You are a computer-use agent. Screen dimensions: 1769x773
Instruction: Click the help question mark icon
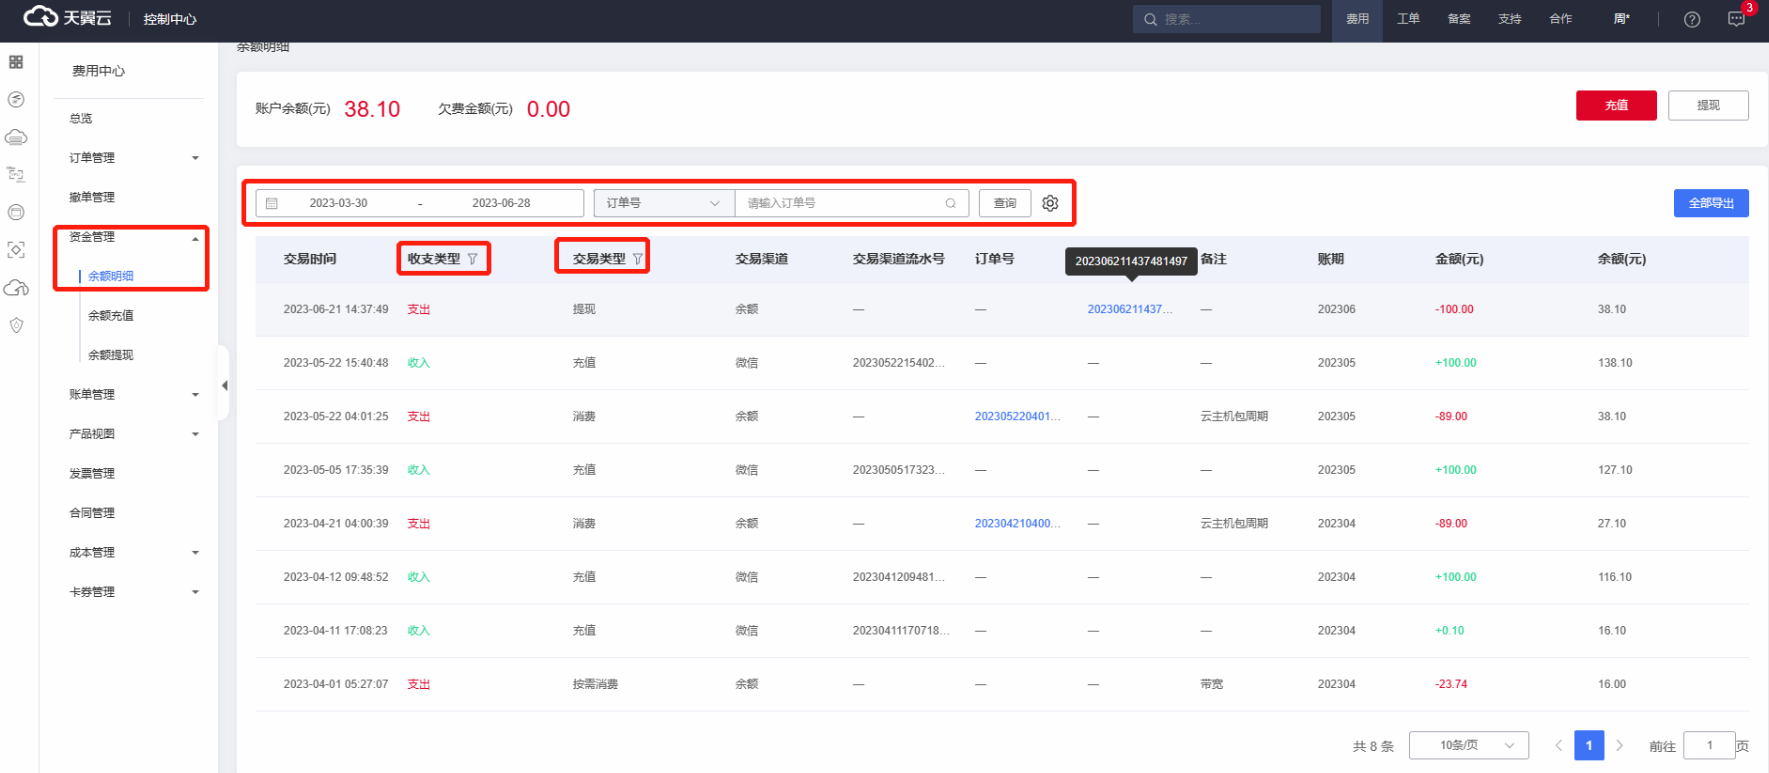[1692, 19]
